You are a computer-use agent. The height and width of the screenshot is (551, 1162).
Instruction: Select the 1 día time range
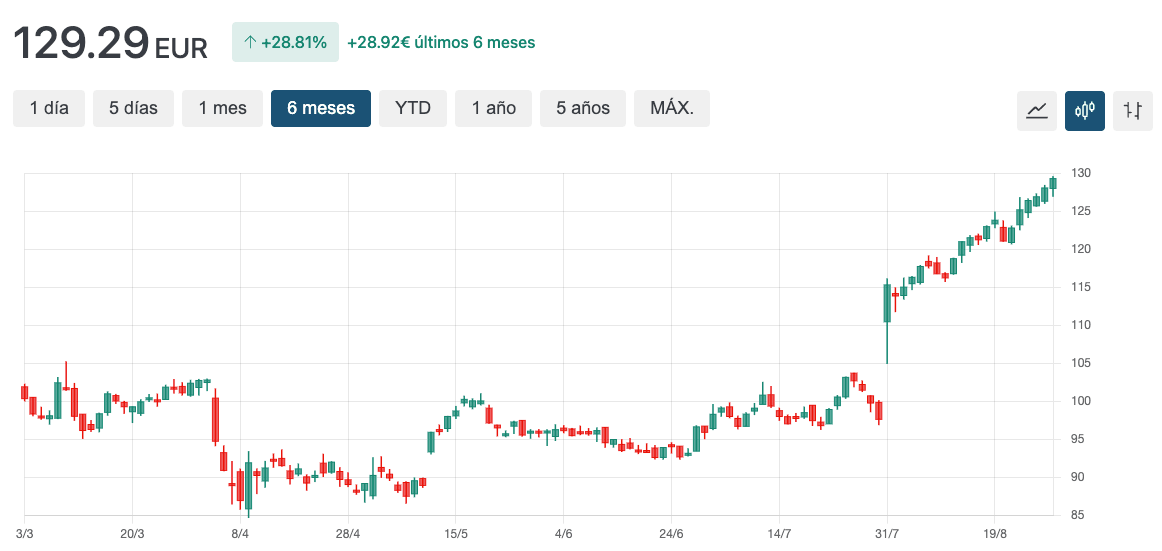point(49,108)
